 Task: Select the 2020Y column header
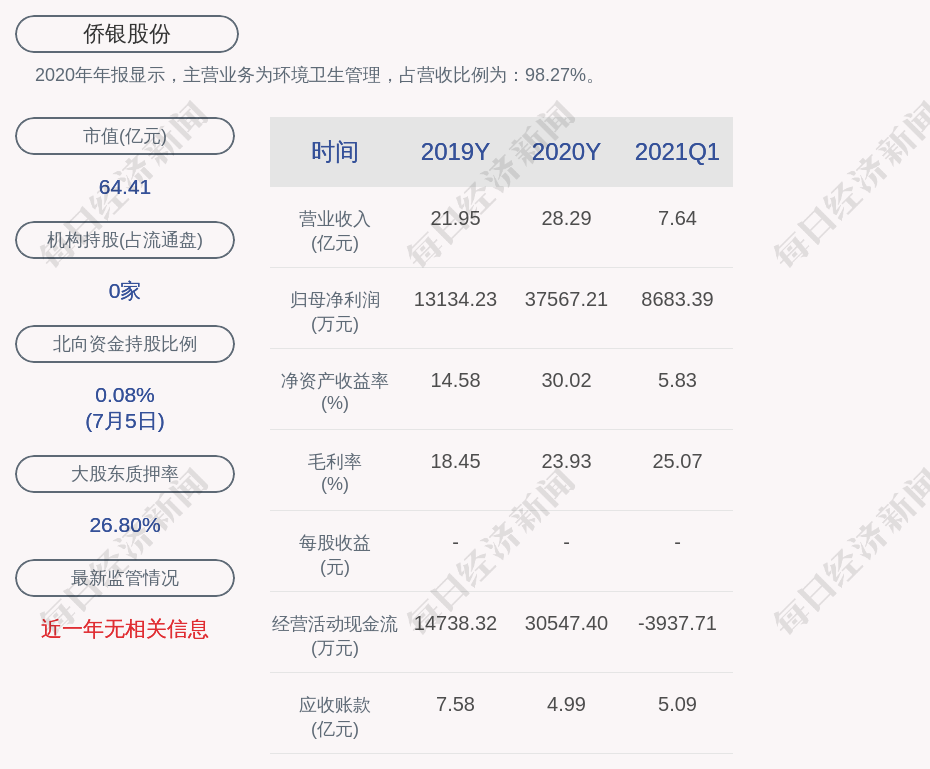566,152
